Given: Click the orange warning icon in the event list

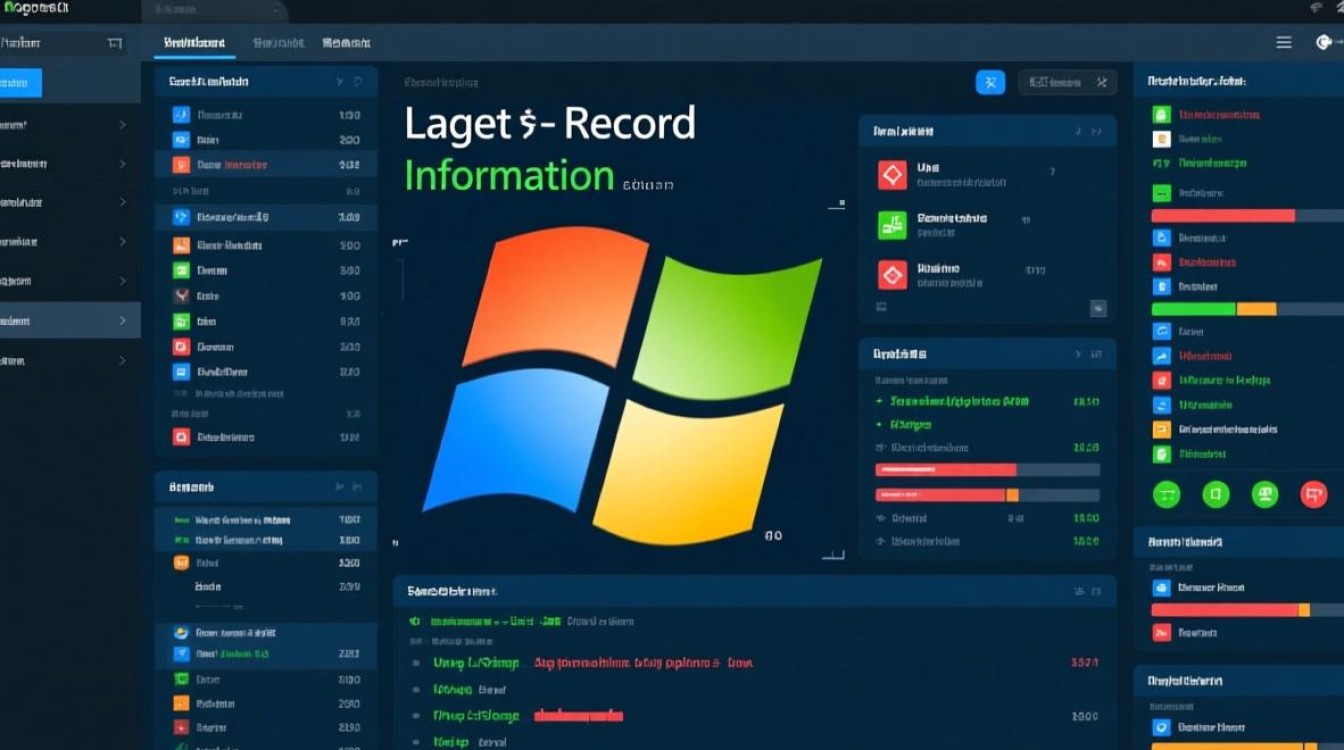Looking at the screenshot, I should pos(184,243).
